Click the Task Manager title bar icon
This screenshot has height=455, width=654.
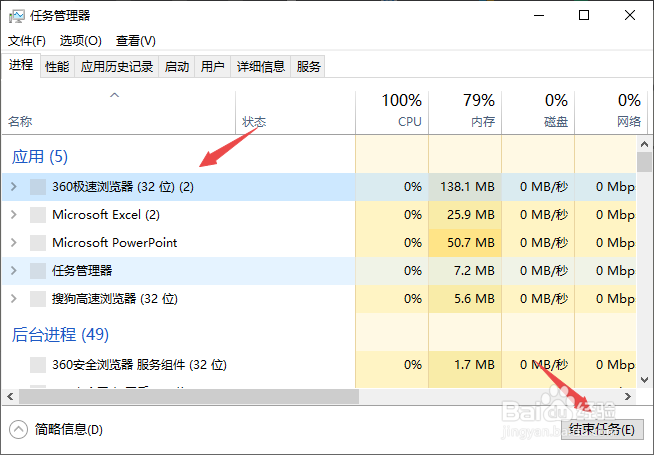click(x=17, y=16)
